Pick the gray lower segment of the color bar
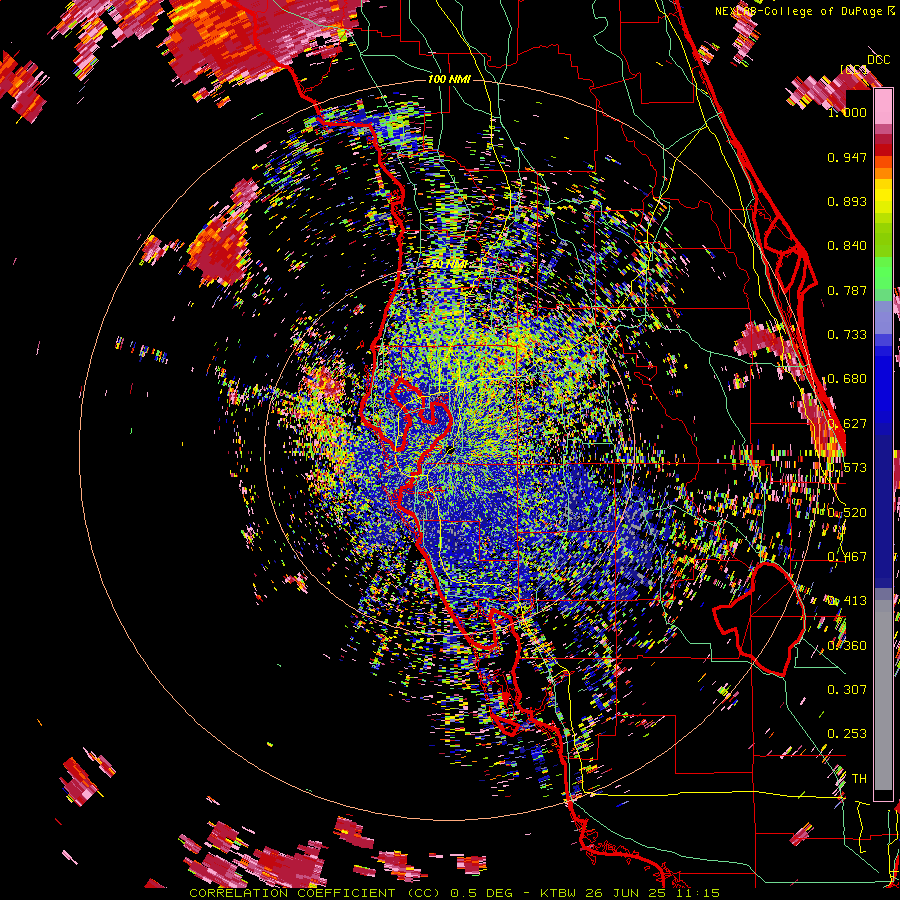 click(x=883, y=695)
